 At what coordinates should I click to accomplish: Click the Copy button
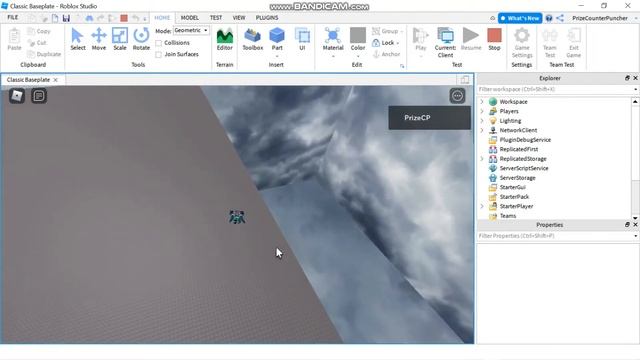39,31
